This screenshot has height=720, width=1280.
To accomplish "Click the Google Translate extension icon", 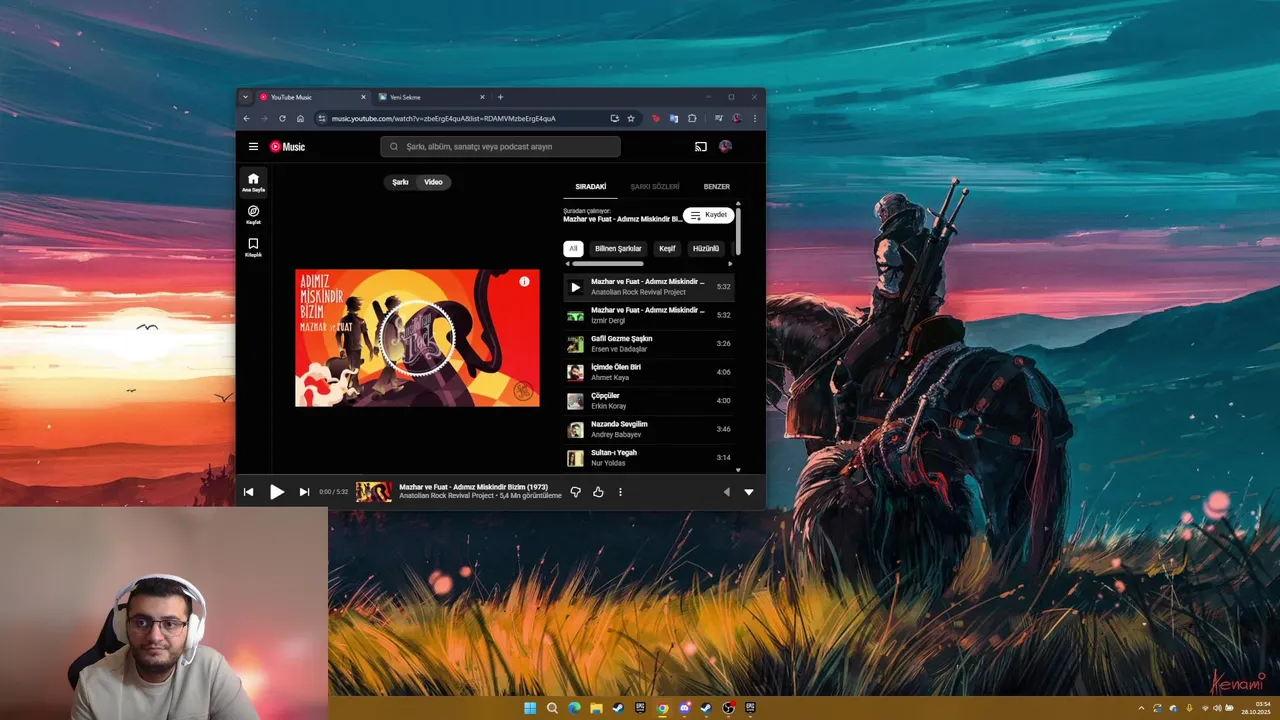I will tap(674, 118).
